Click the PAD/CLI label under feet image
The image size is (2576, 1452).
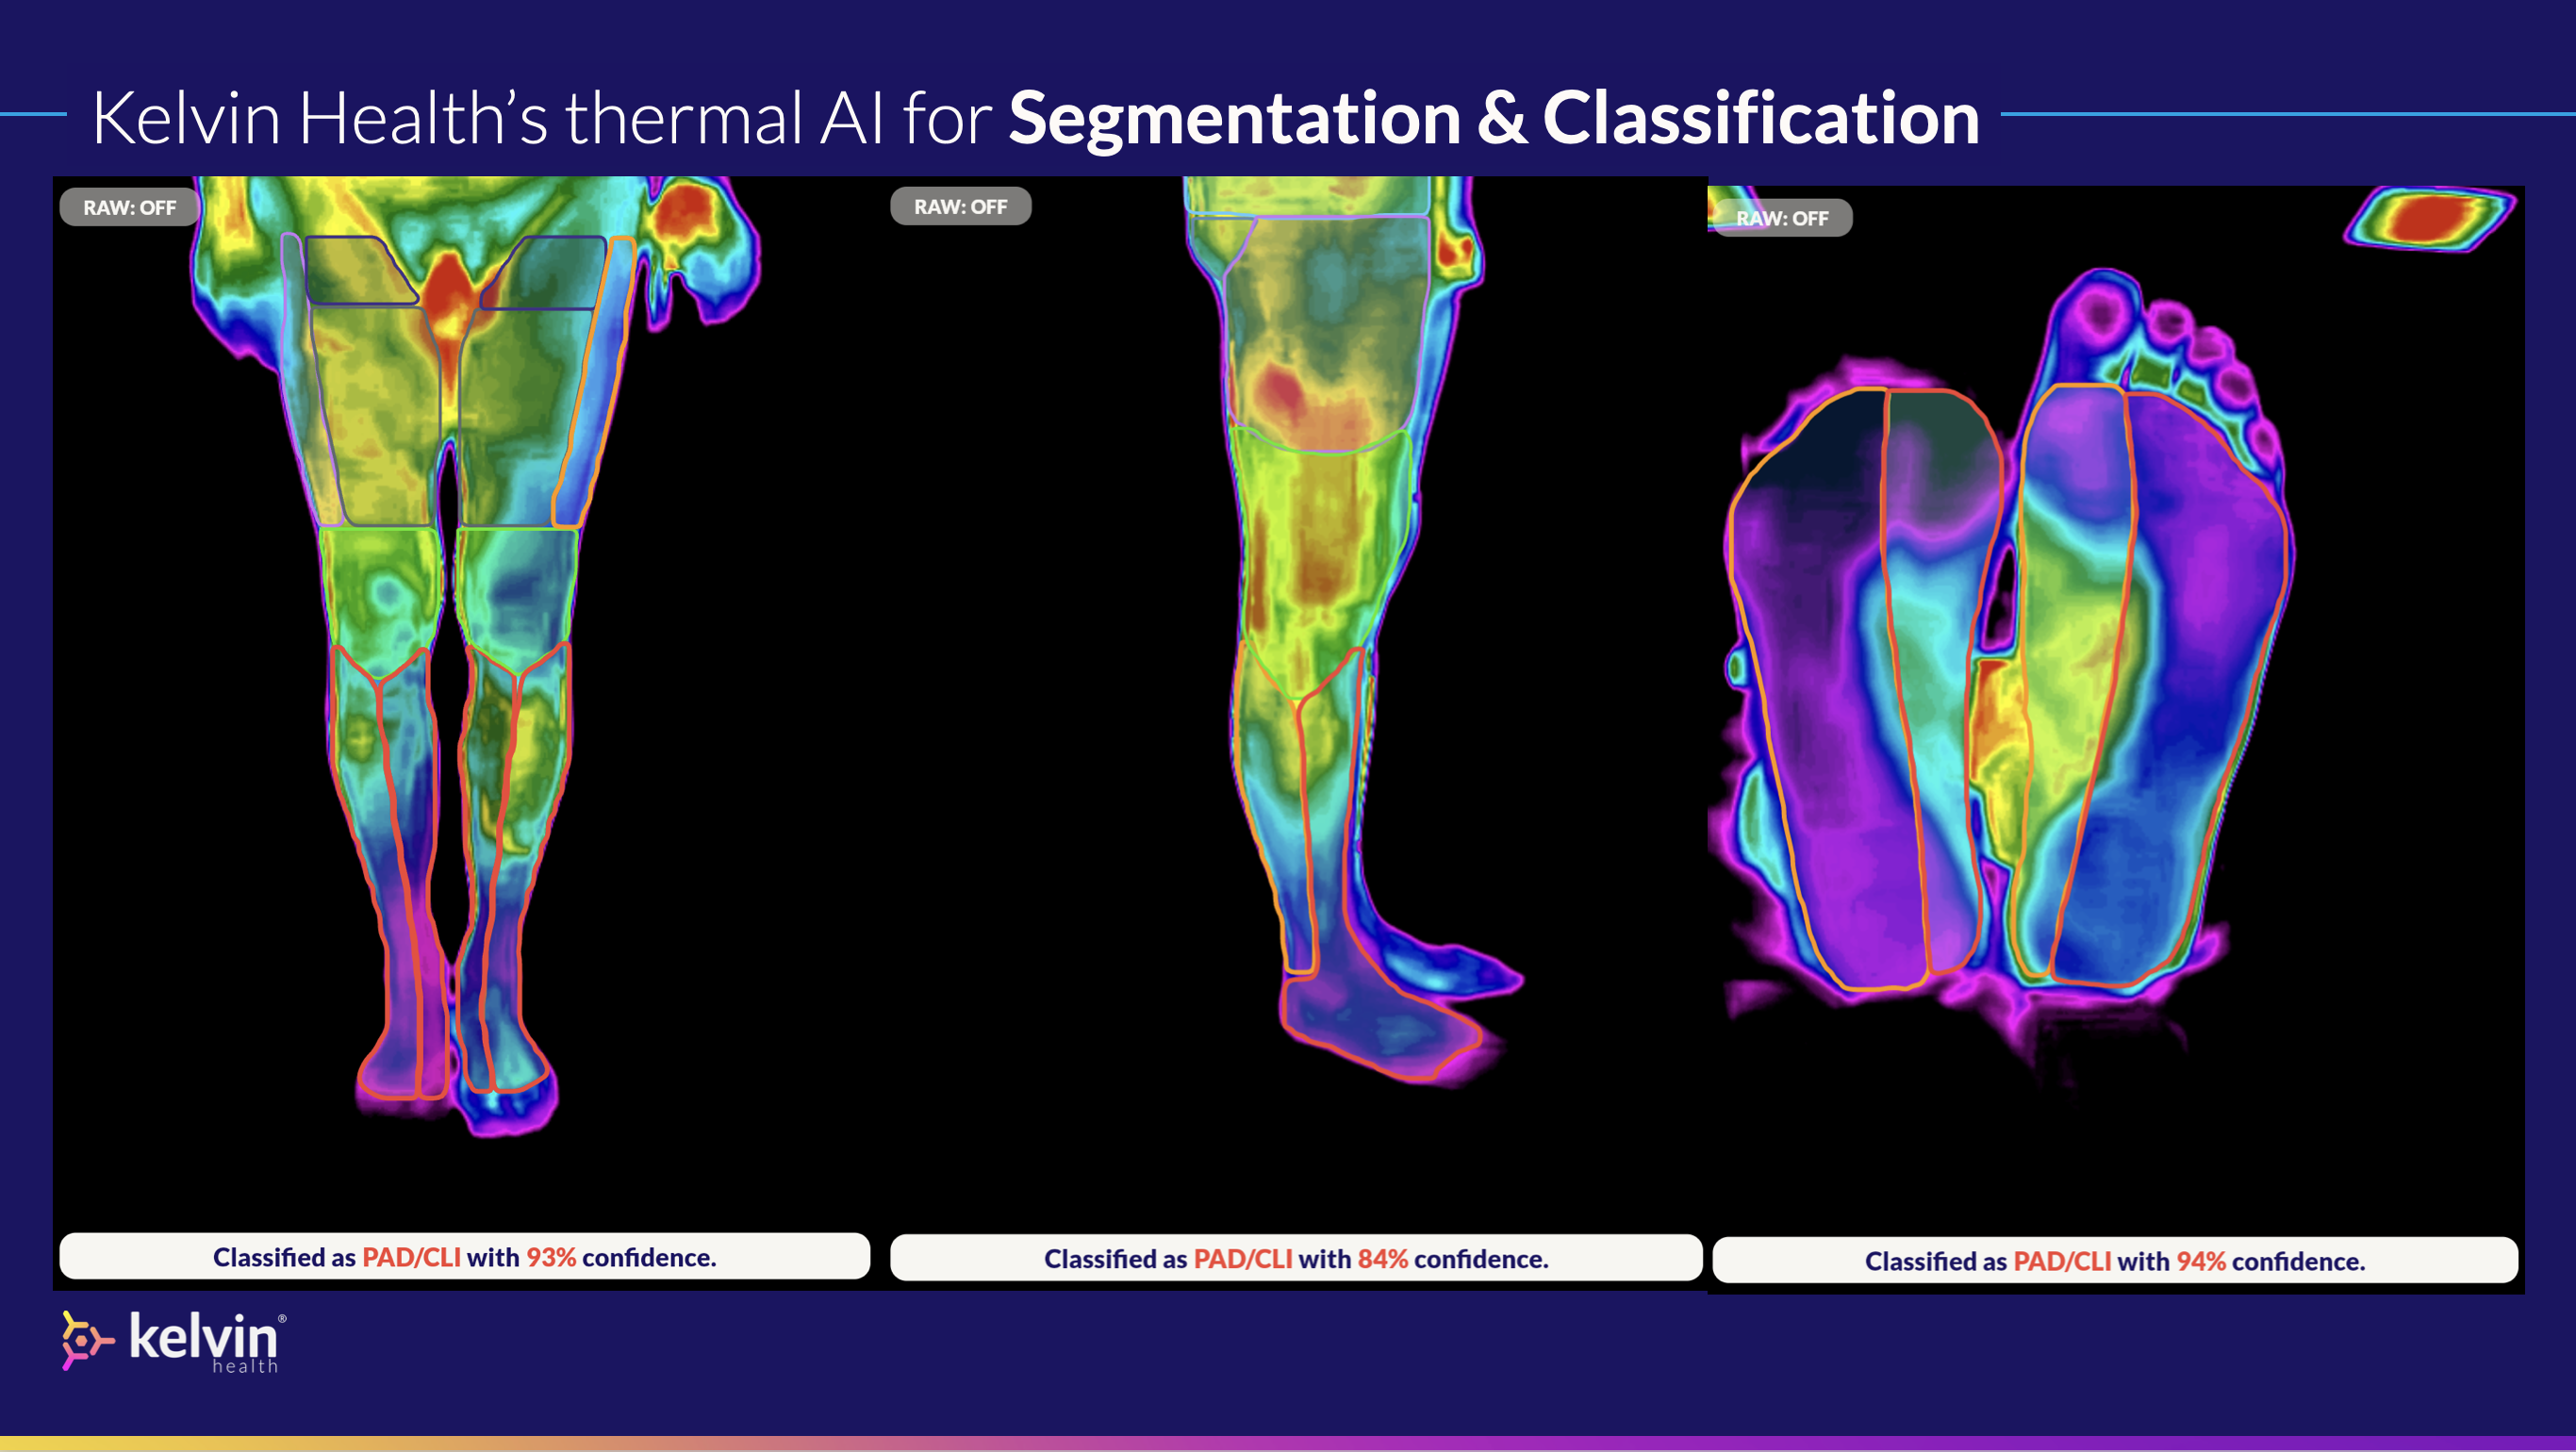pyautogui.click(x=2061, y=1261)
